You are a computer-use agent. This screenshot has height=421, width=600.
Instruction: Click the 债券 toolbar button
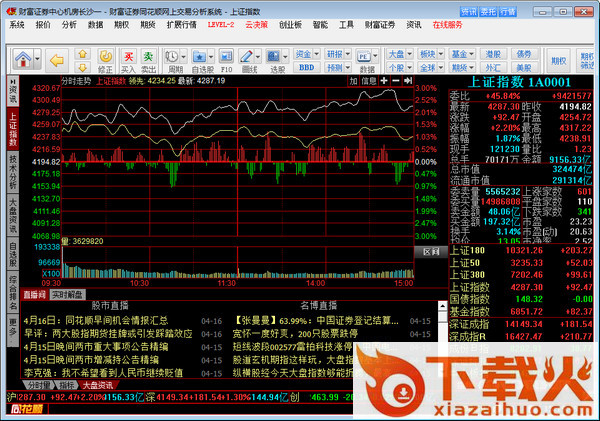click(x=524, y=54)
